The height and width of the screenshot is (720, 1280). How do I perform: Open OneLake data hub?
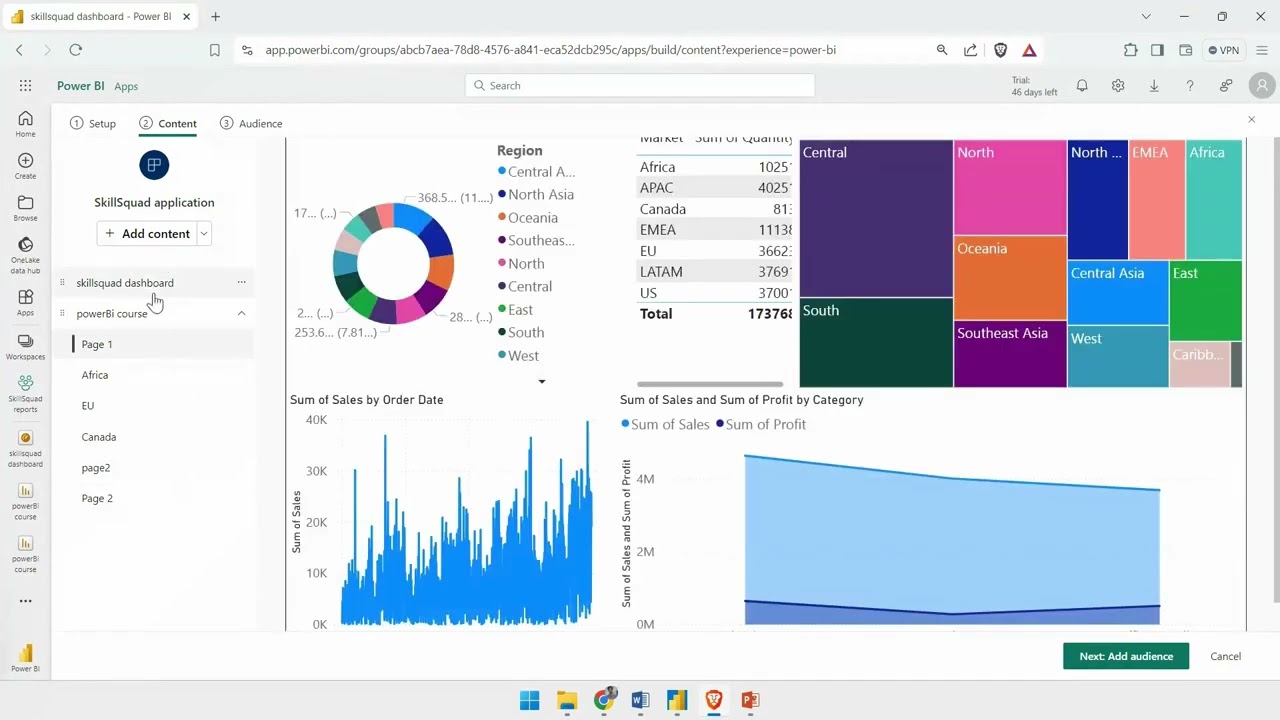click(x=25, y=256)
